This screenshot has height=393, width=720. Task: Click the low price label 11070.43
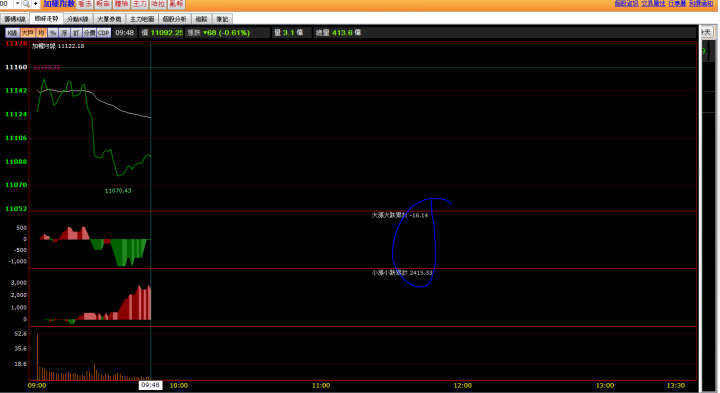pos(118,191)
